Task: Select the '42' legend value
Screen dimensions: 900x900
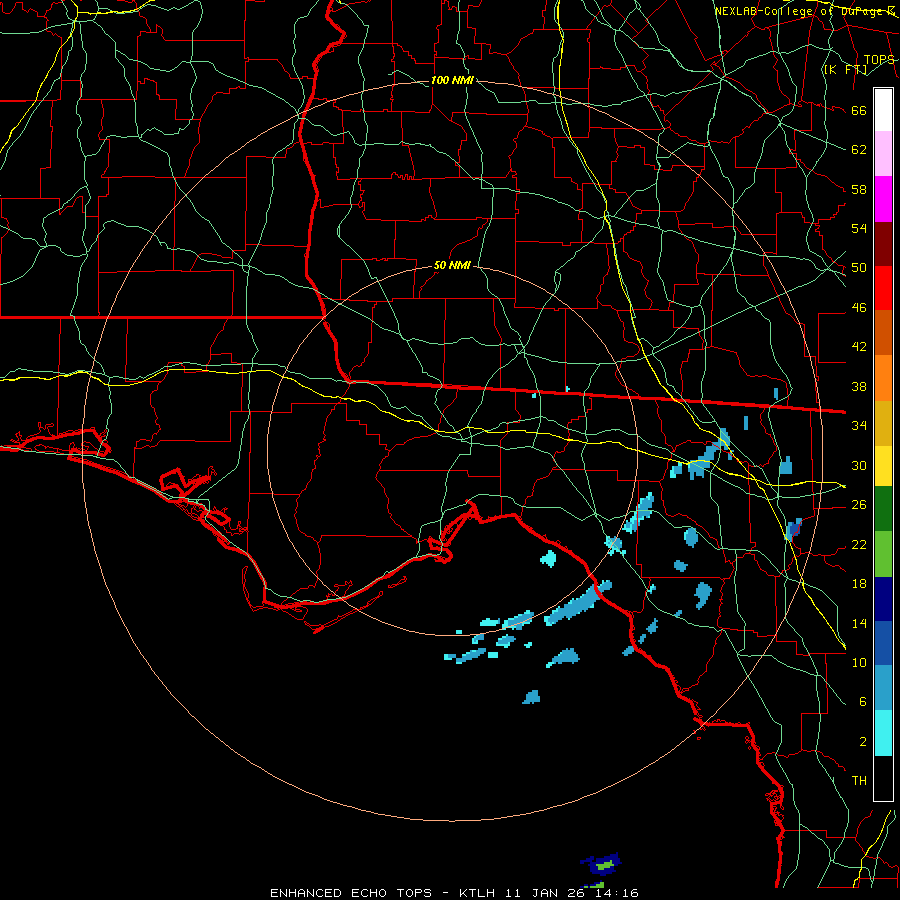Action: point(859,347)
